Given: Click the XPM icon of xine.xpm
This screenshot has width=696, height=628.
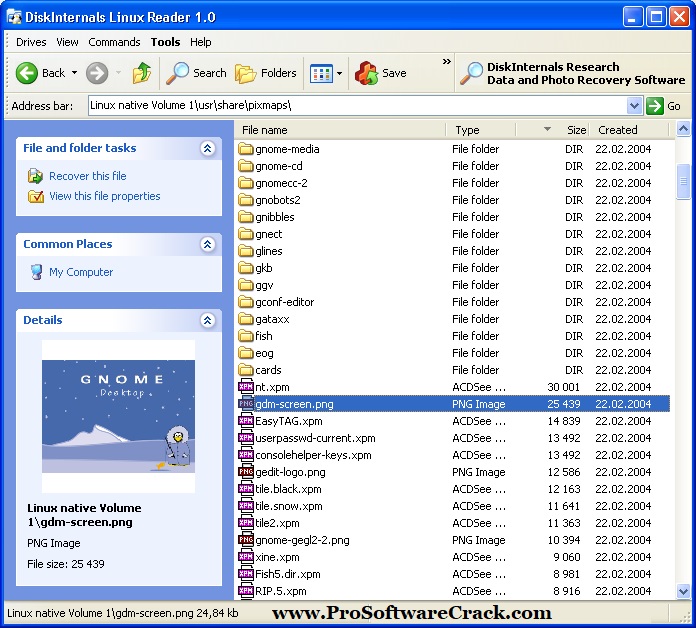Looking at the screenshot, I should point(245,557).
